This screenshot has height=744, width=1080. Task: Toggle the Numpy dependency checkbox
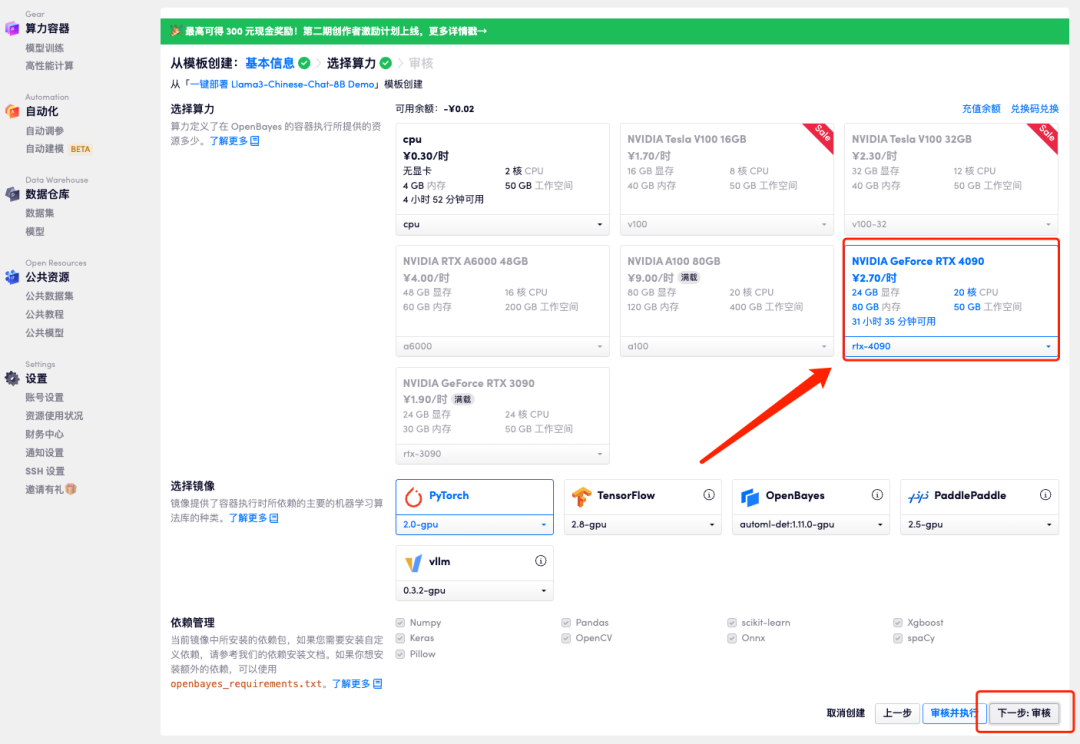tap(402, 622)
